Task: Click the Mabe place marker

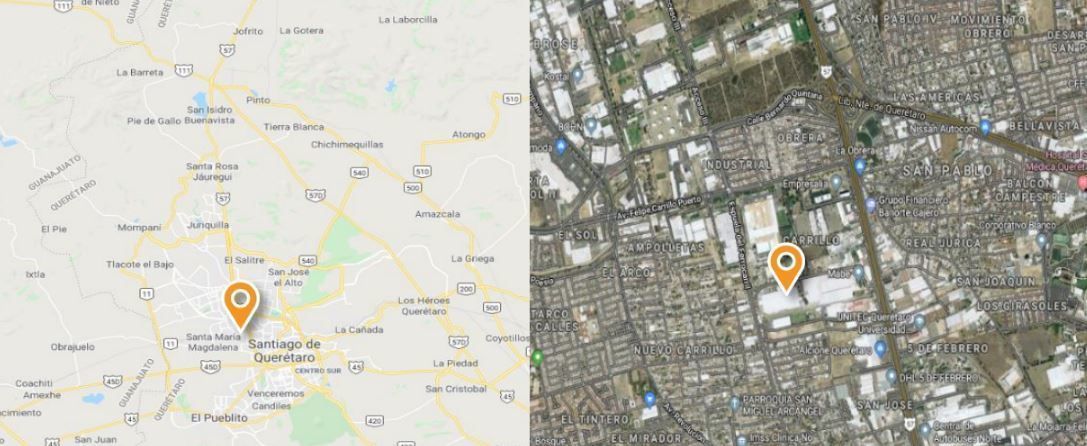Action: point(858,273)
